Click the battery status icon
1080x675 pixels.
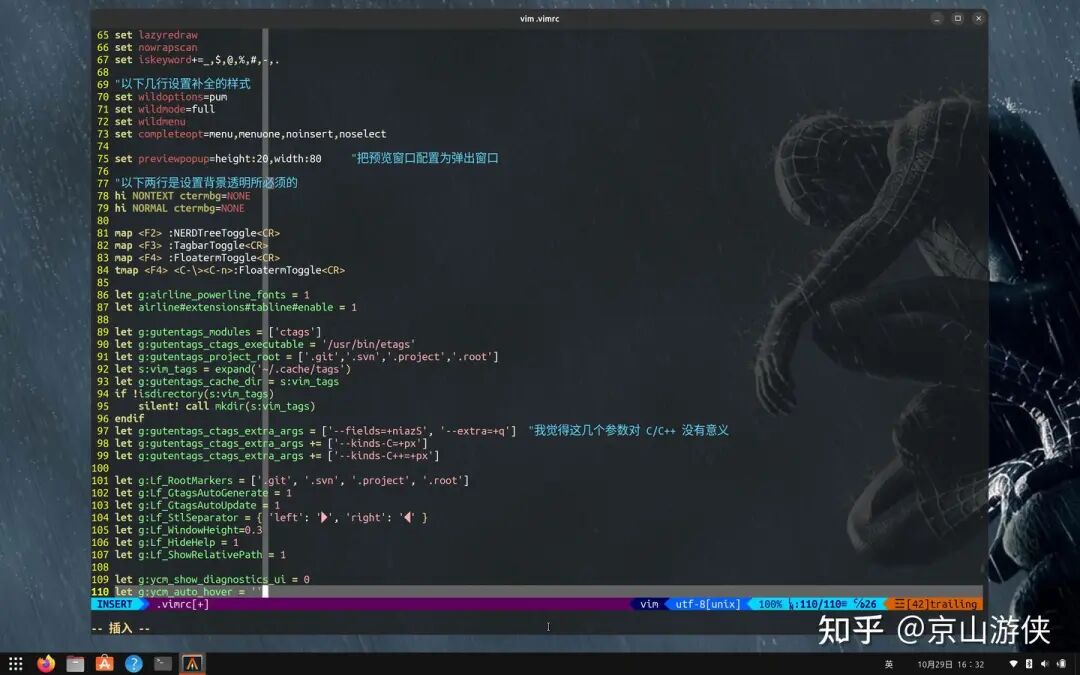tap(1061, 664)
